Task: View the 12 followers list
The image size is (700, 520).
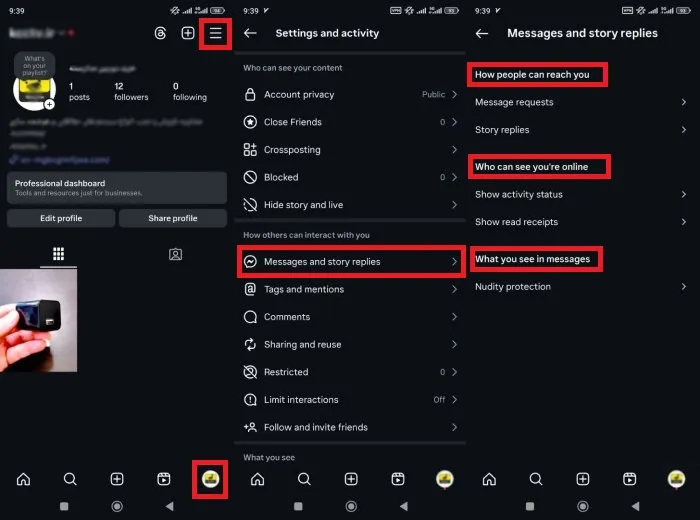Action: coord(131,92)
